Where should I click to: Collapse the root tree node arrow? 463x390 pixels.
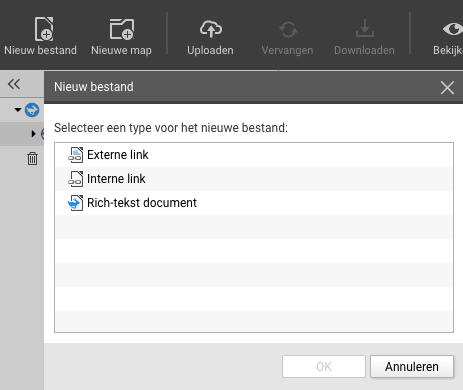click(x=18, y=109)
